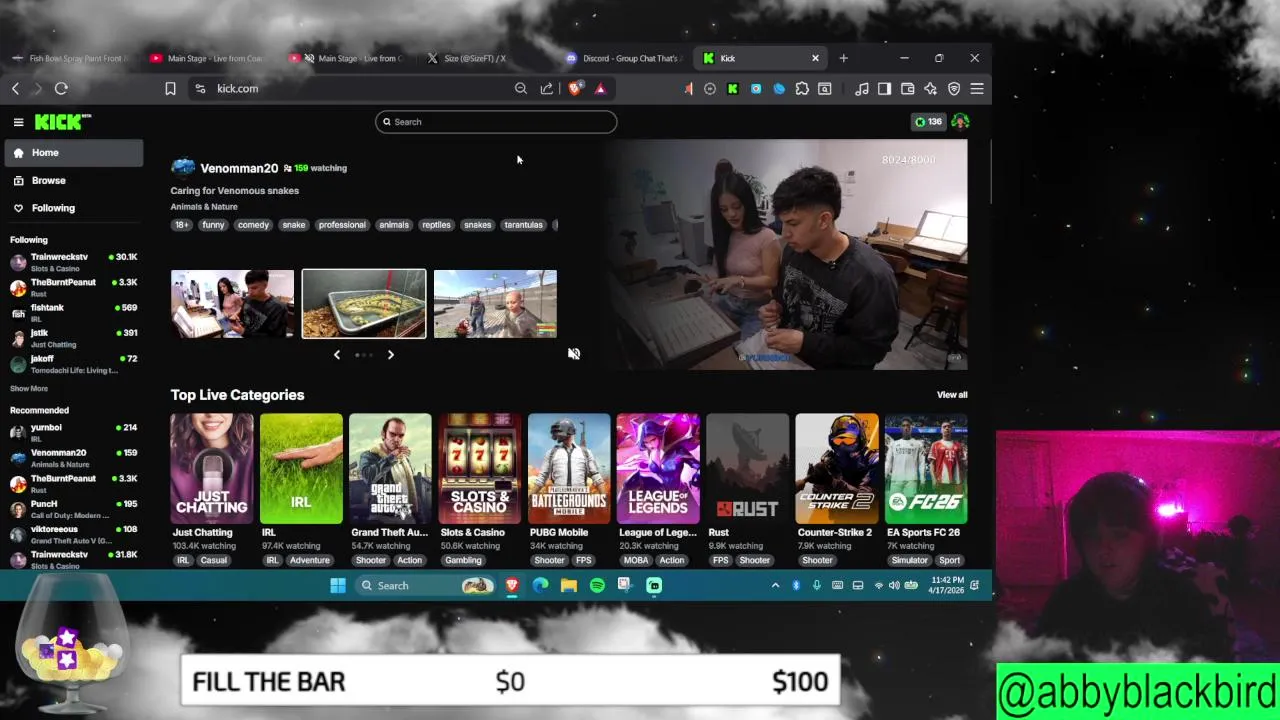Open a new browser tab

click(x=843, y=58)
